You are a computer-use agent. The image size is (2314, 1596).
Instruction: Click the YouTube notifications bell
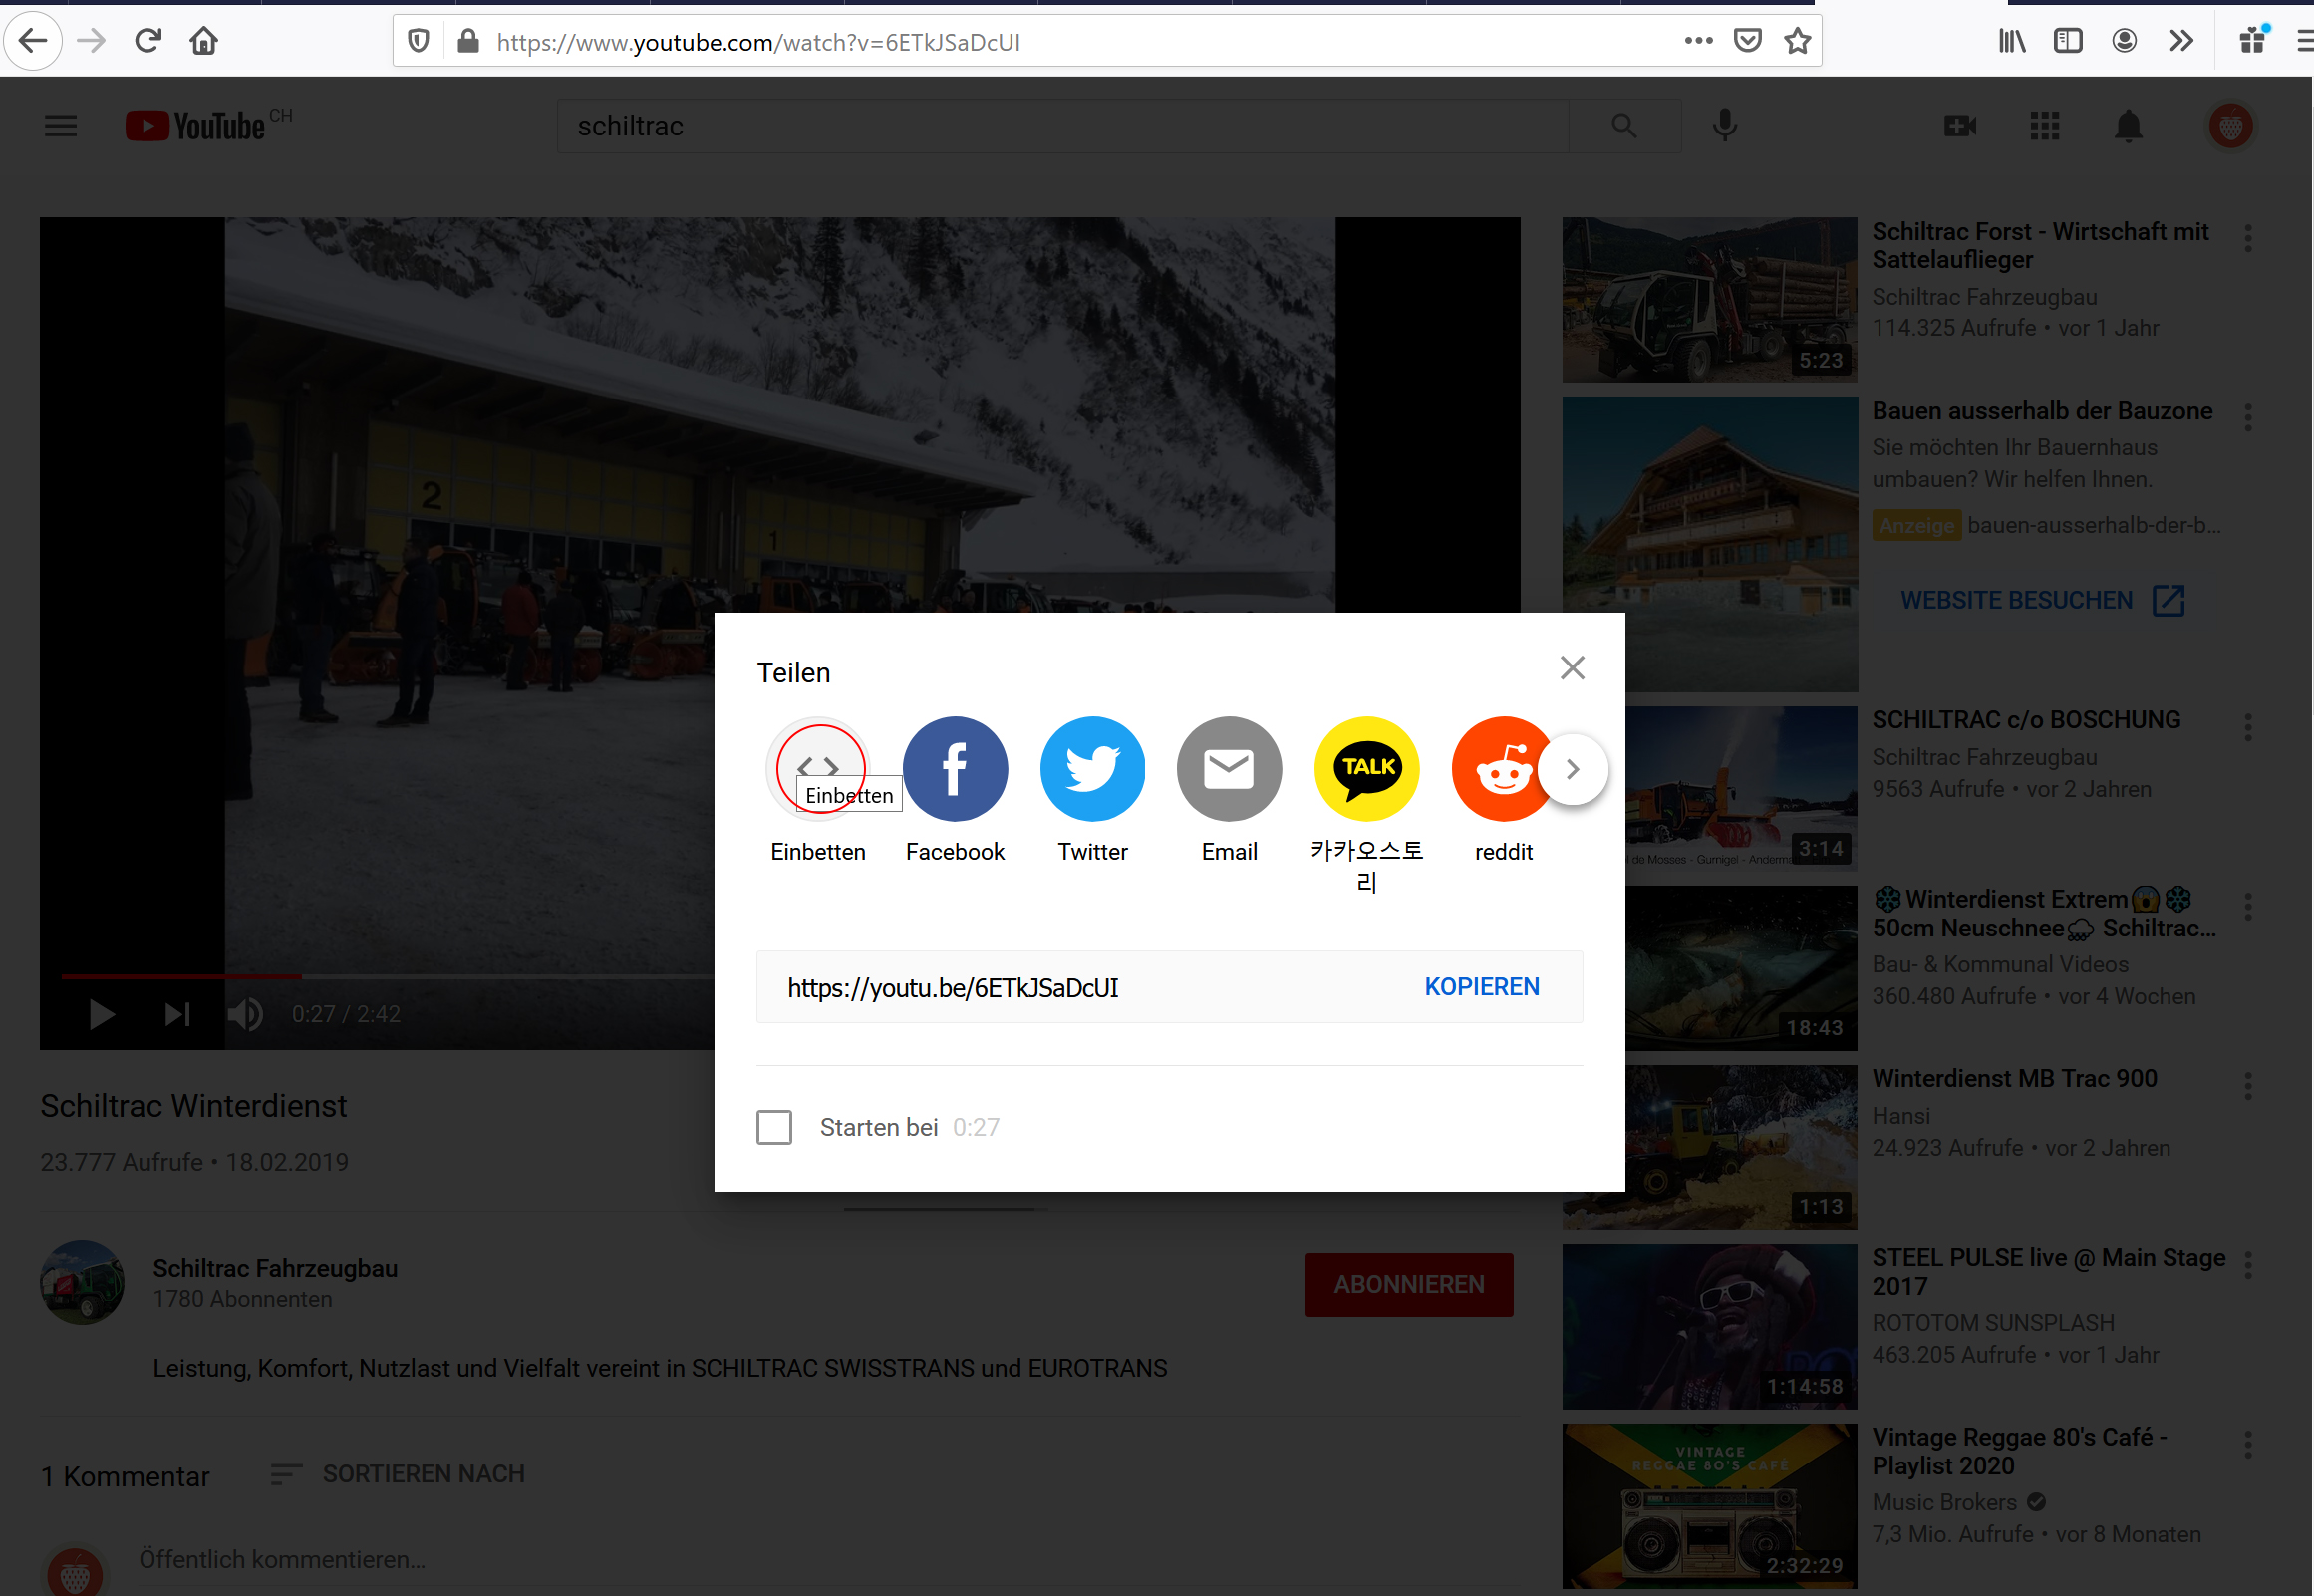click(x=2127, y=126)
